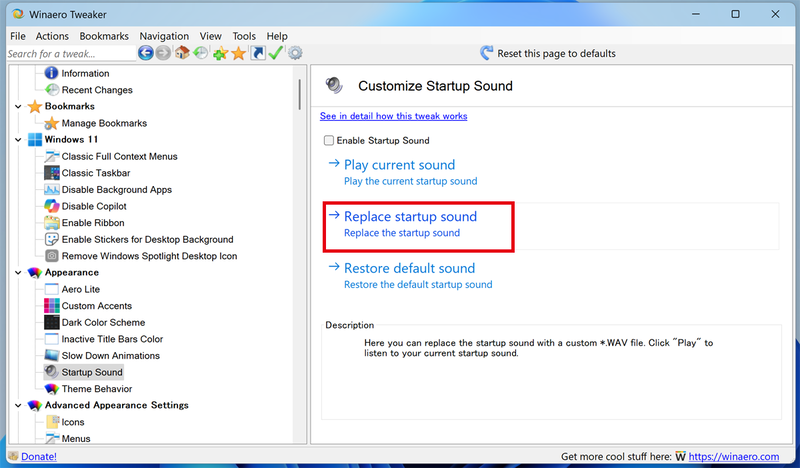Click the Disable Copilot colorful icon
The height and width of the screenshot is (468, 800).
pyautogui.click(x=52, y=206)
